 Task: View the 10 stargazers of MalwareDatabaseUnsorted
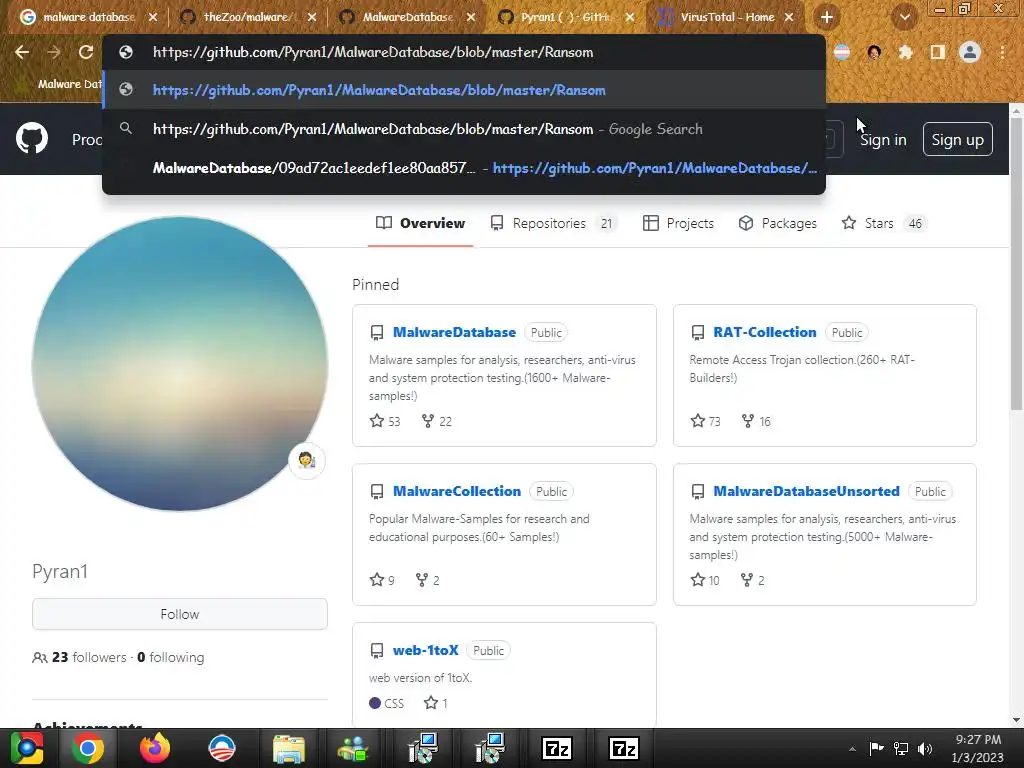pyautogui.click(x=705, y=580)
